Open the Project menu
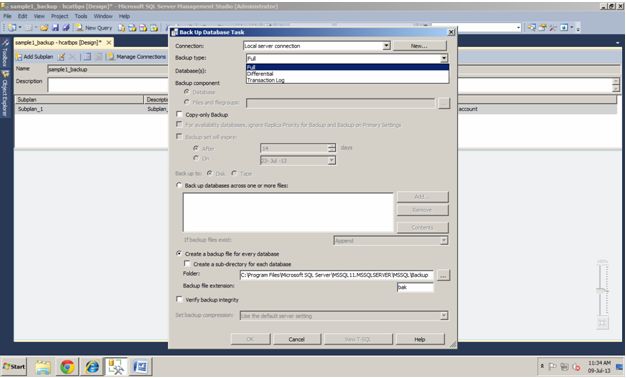The width and height of the screenshot is (626, 378). (60, 16)
